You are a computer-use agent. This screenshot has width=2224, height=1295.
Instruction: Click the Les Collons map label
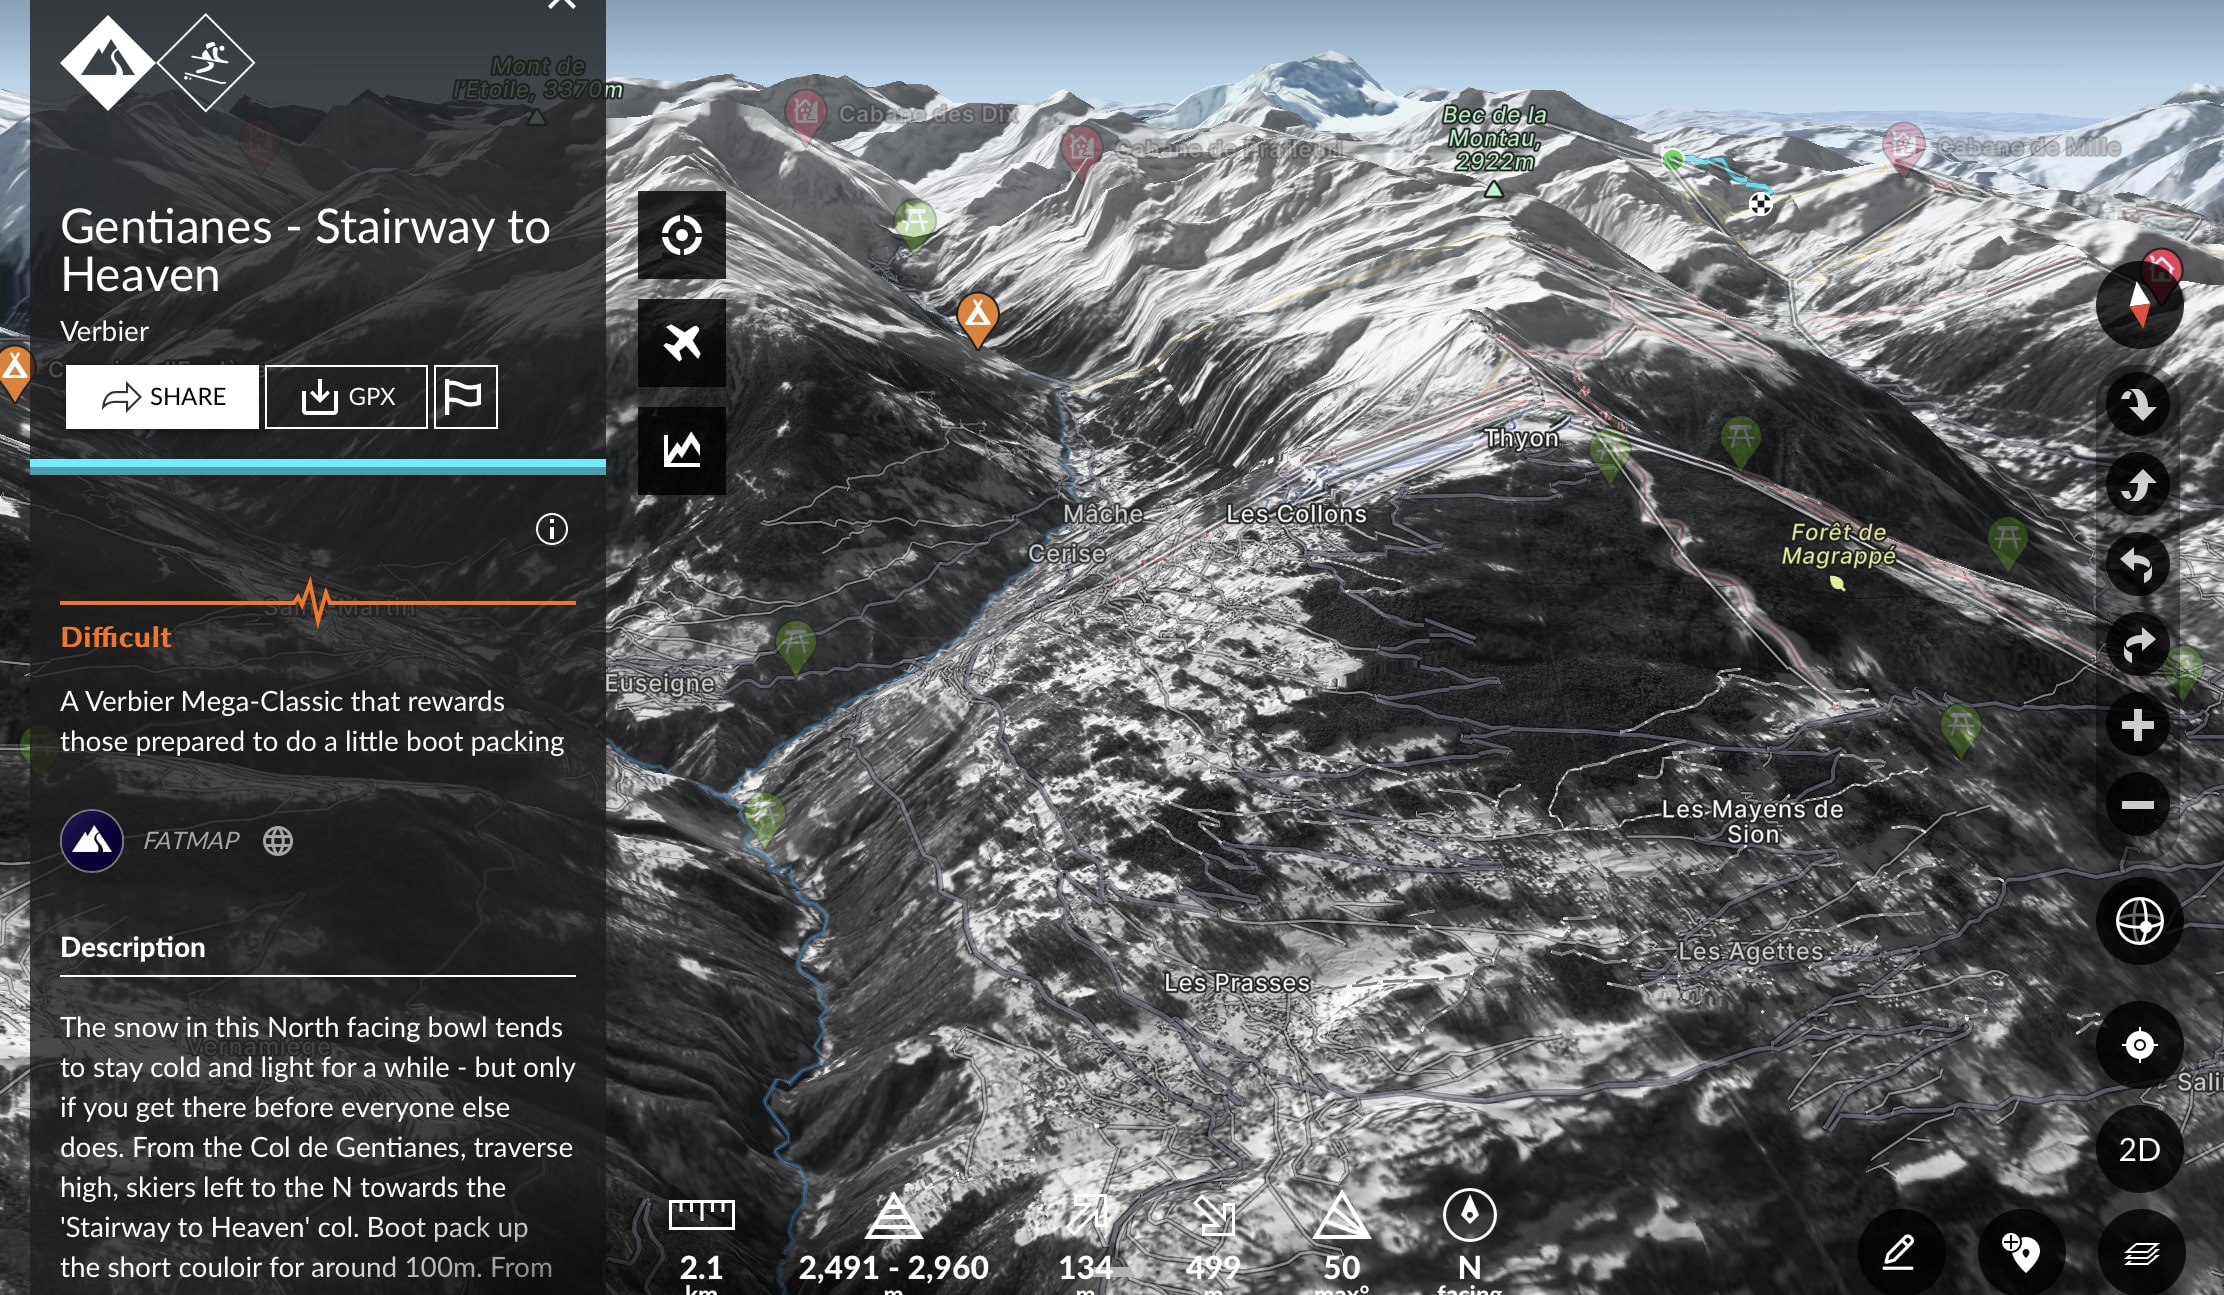tap(1296, 514)
